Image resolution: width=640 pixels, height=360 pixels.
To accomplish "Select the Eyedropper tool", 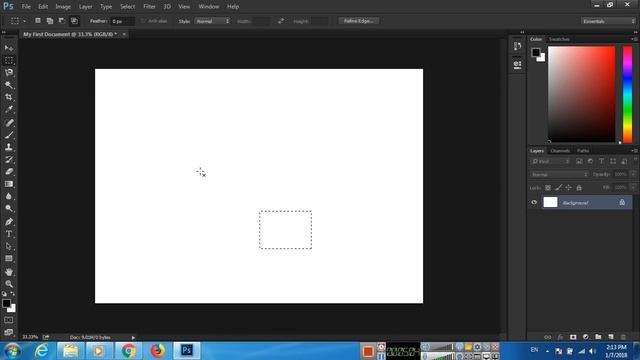I will click(9, 109).
